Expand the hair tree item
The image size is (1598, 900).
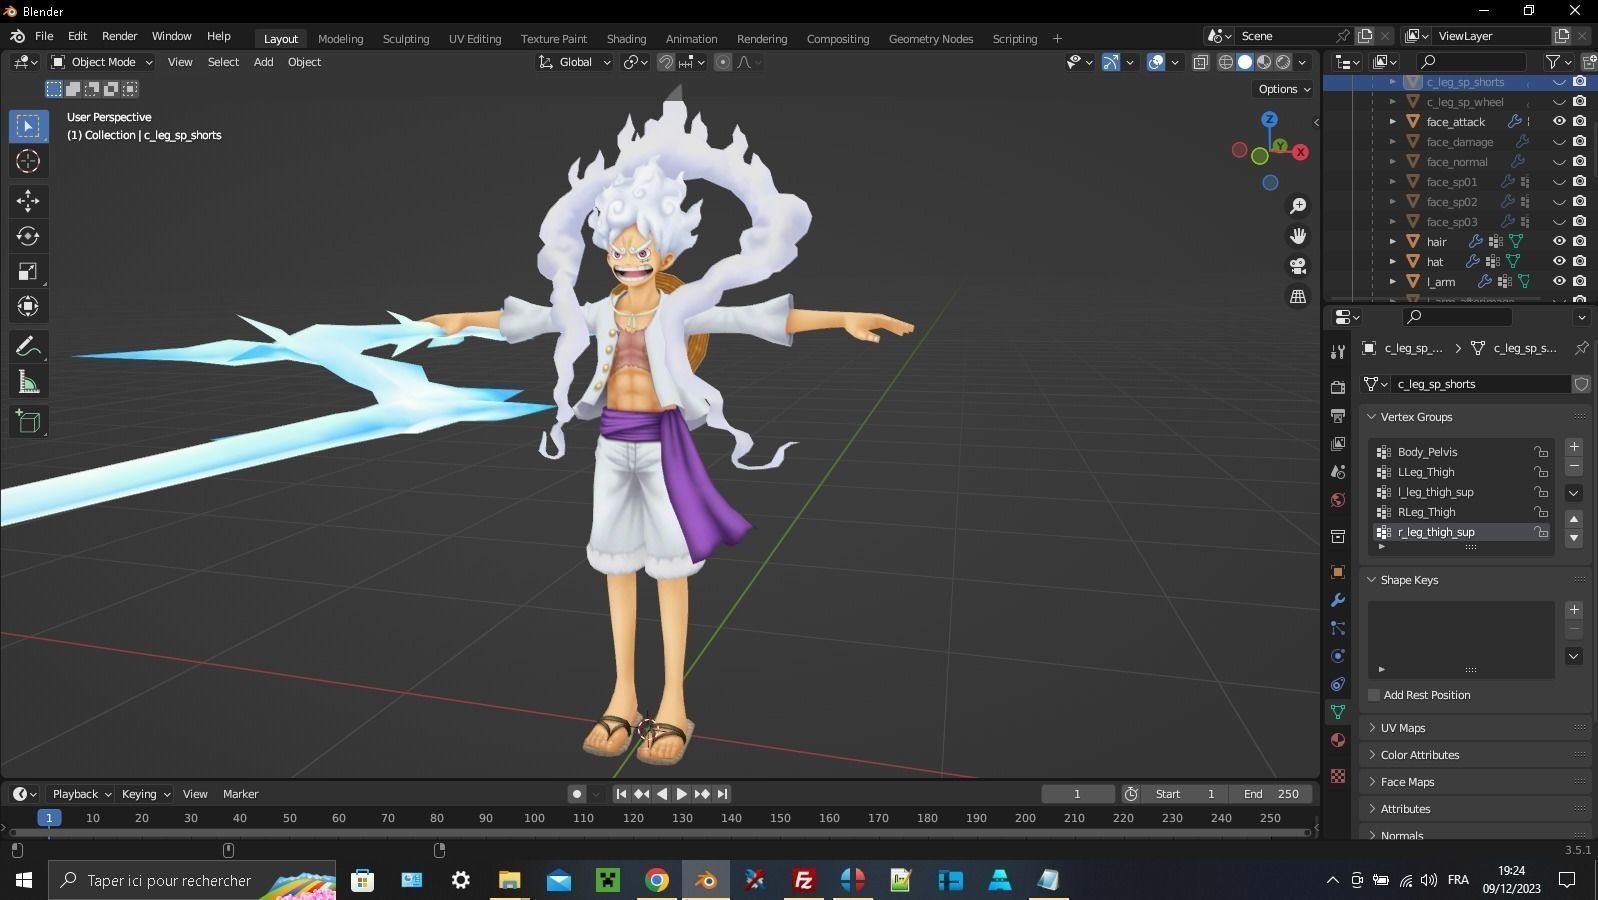[x=1393, y=241]
